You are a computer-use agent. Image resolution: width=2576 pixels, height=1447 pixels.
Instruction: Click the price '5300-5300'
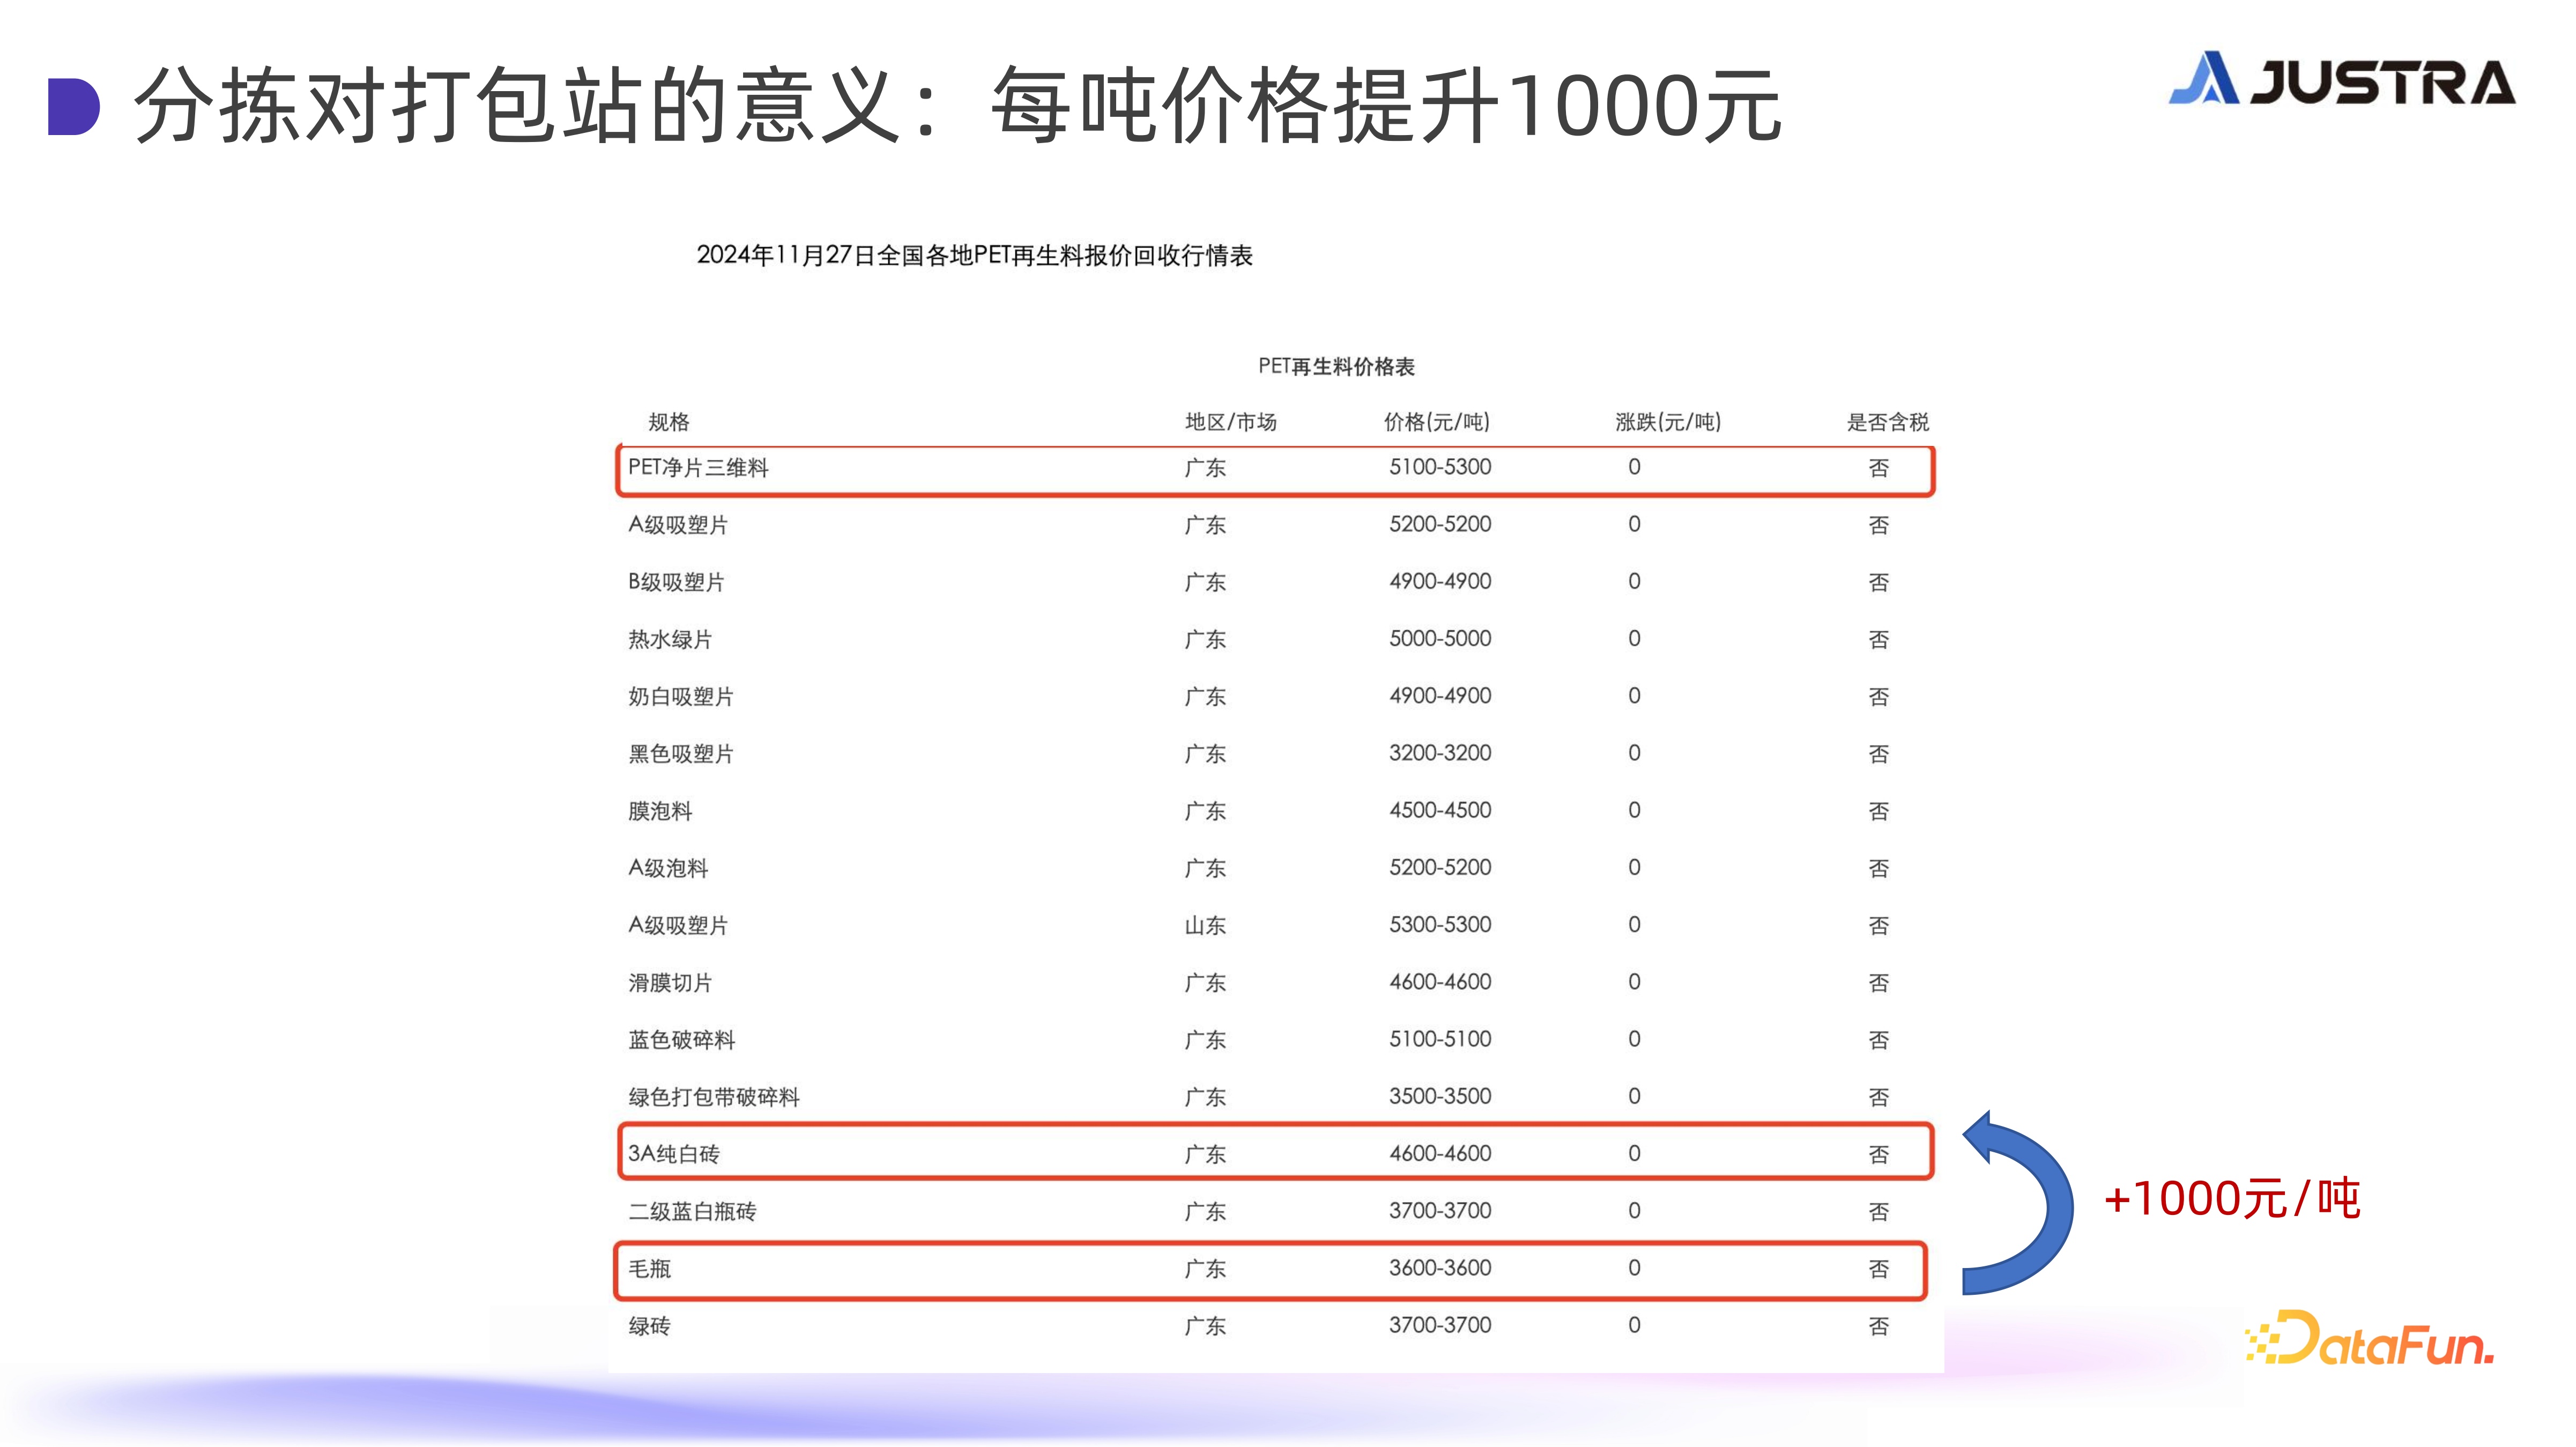click(x=1440, y=925)
